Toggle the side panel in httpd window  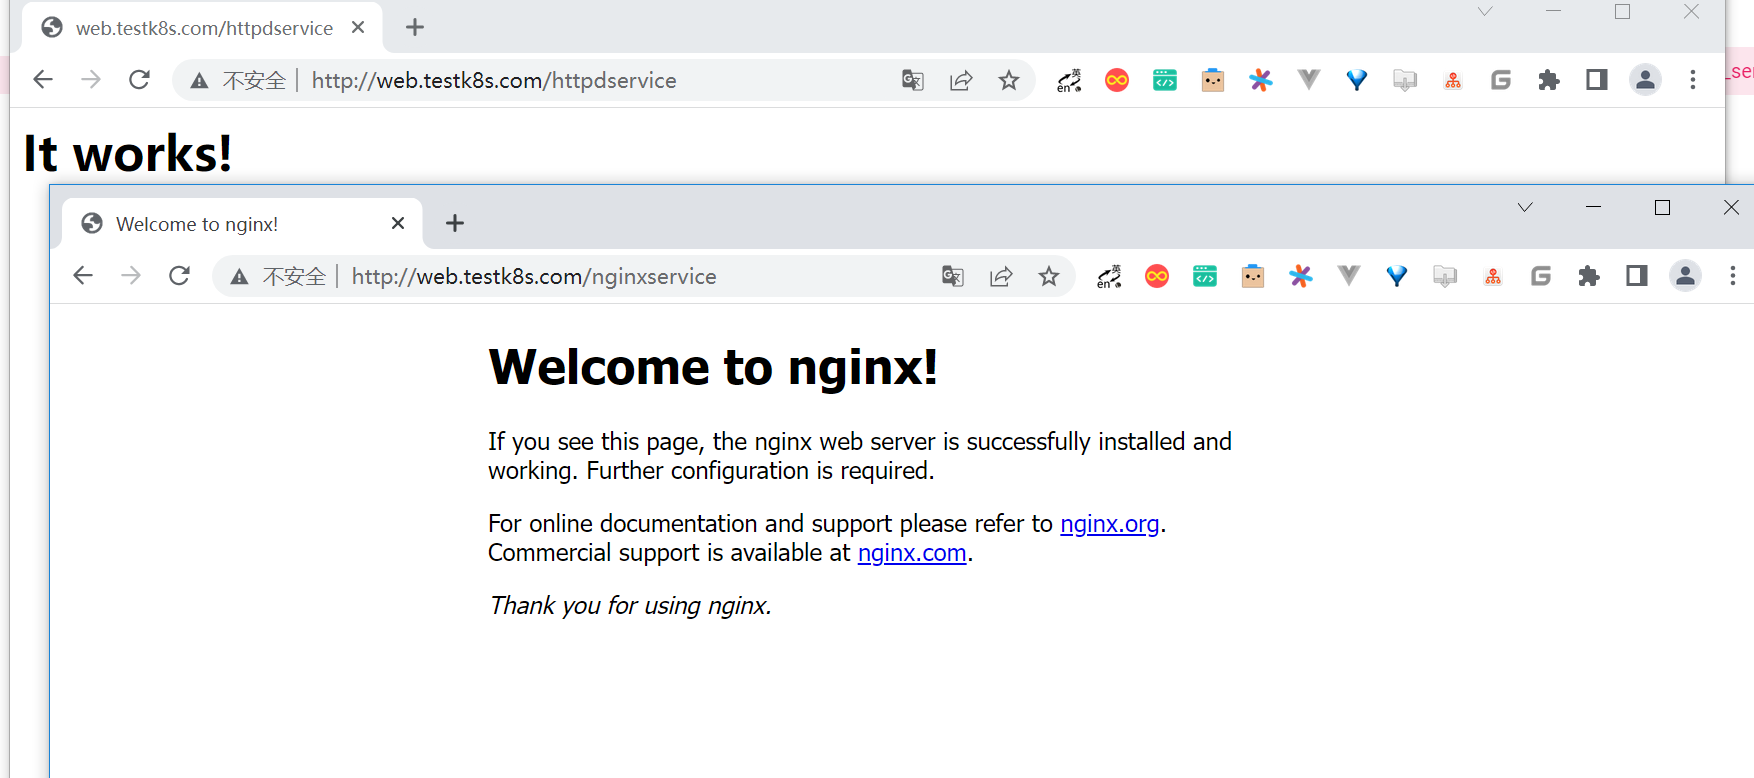(x=1597, y=80)
